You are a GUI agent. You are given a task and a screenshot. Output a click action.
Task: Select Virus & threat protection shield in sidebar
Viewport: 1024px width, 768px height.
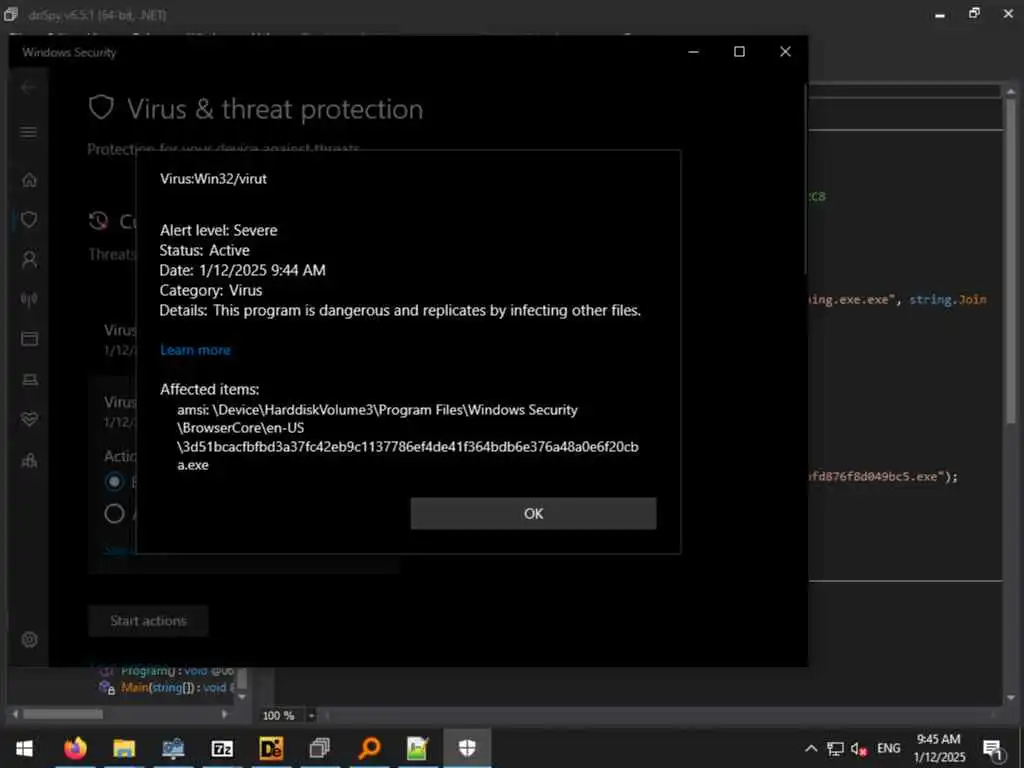click(x=29, y=219)
